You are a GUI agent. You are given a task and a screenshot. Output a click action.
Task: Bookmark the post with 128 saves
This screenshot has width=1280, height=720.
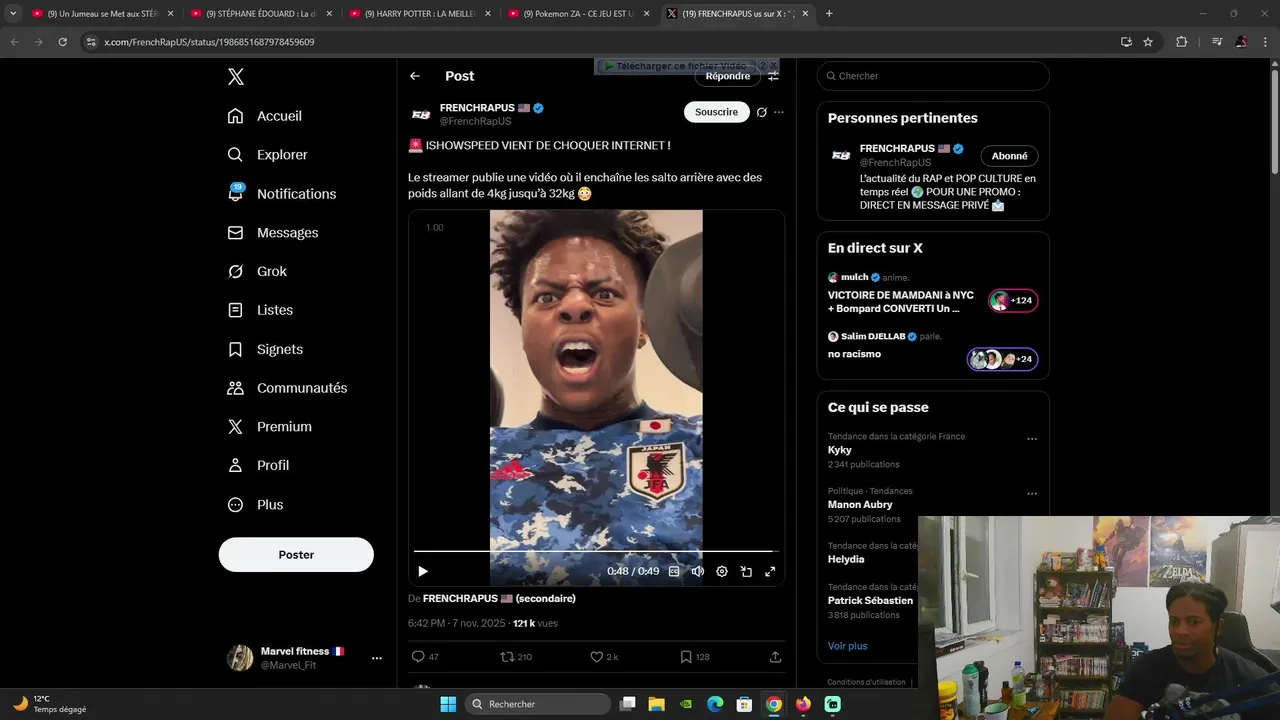(x=695, y=657)
